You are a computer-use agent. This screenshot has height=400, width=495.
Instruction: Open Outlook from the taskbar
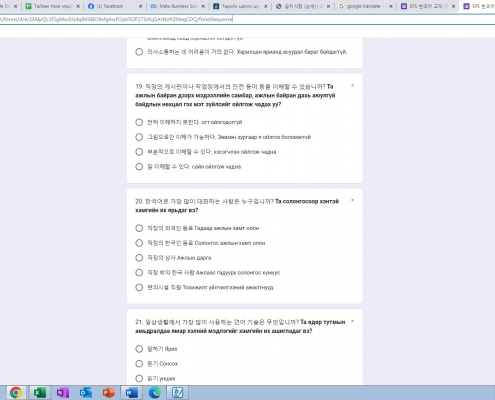click(86, 392)
